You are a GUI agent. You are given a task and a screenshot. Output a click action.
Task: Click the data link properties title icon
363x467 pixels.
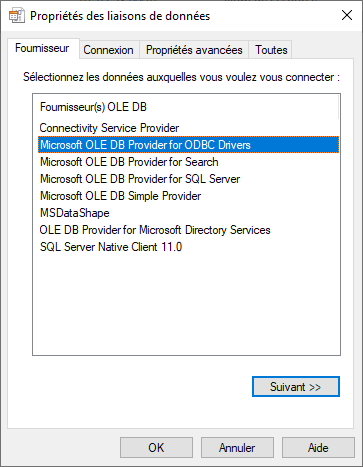[17, 16]
